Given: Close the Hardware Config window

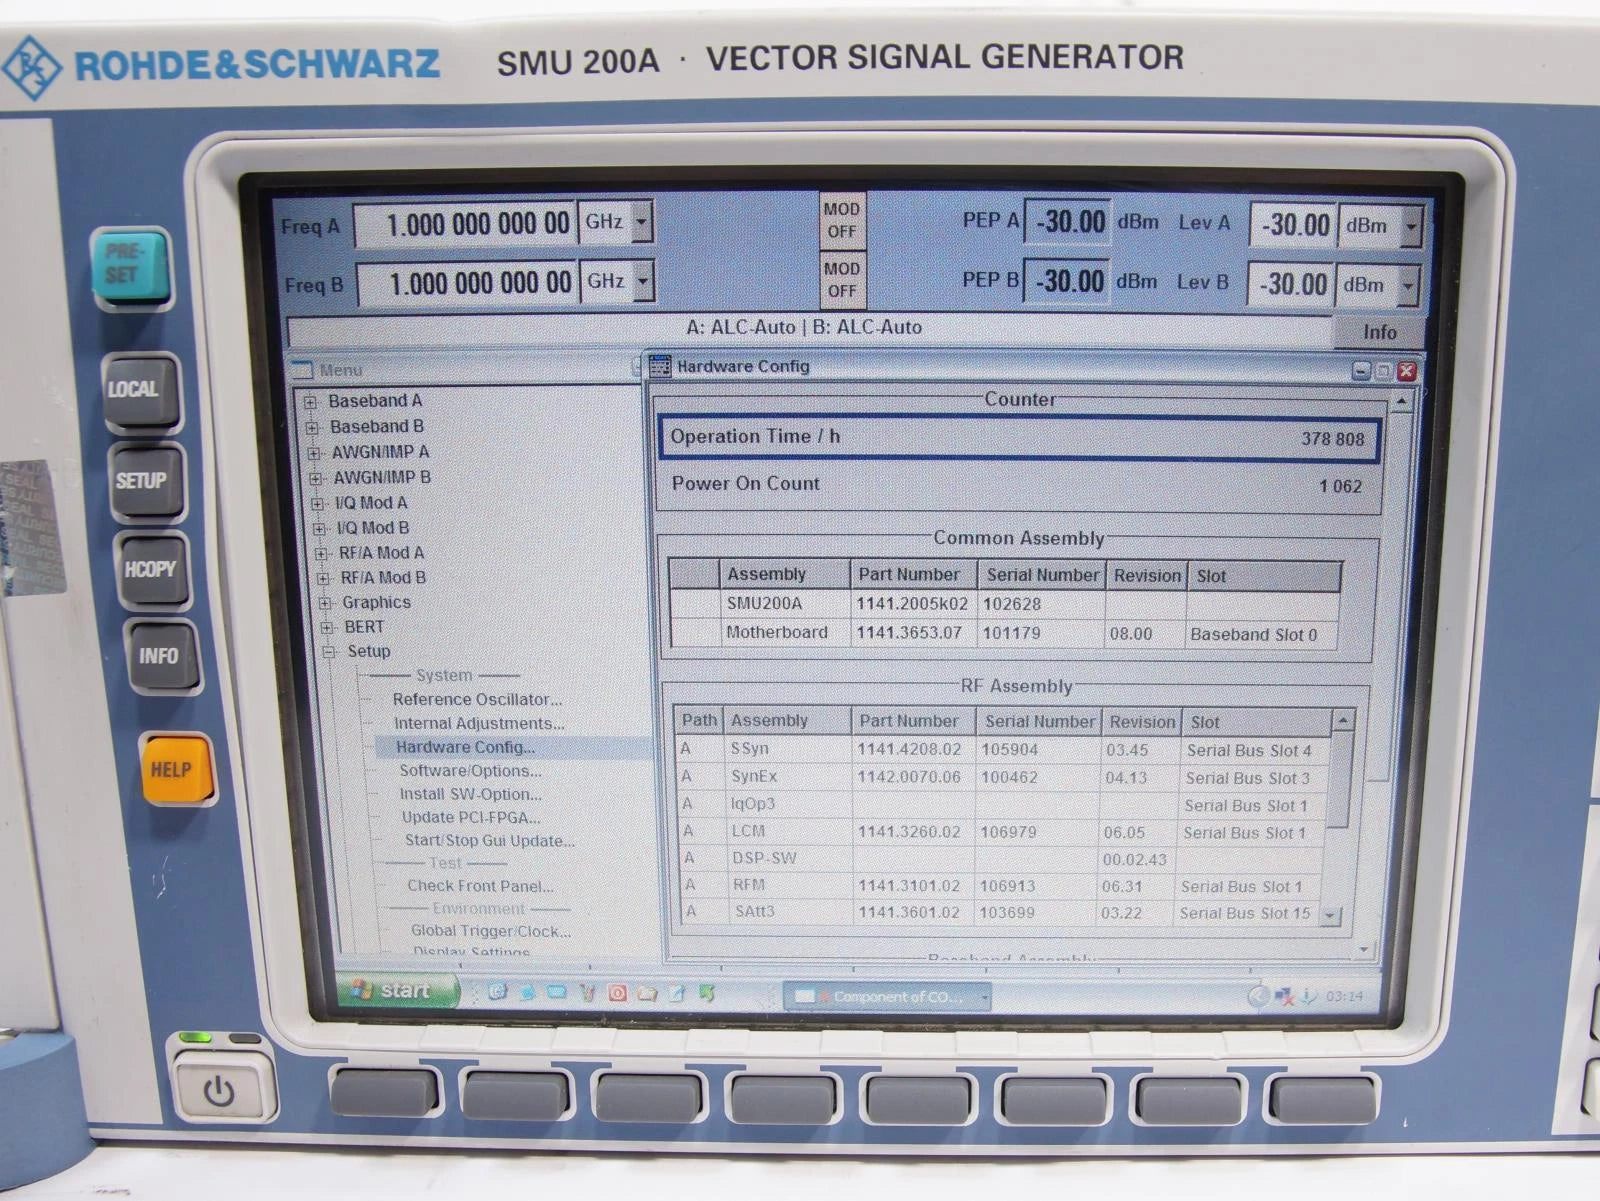Looking at the screenshot, I should pyautogui.click(x=1407, y=371).
